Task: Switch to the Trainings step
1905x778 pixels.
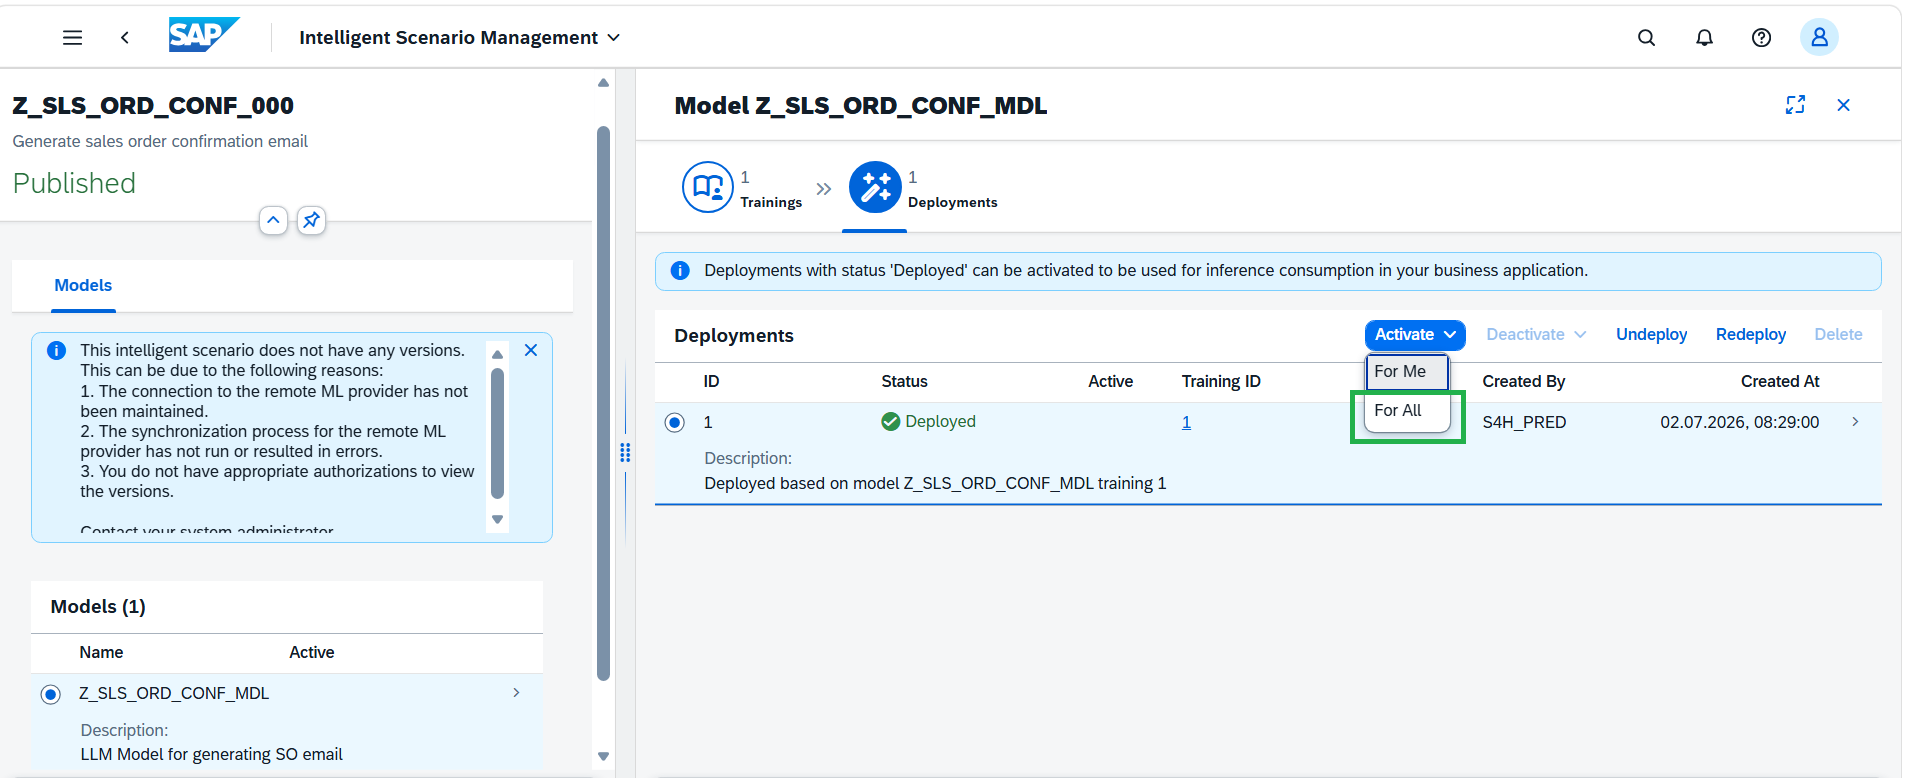Action: click(742, 188)
